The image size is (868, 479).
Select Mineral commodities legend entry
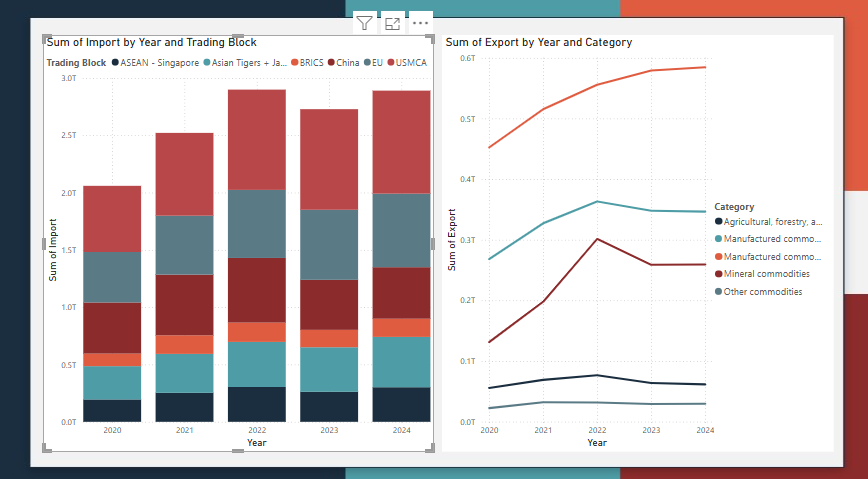(762, 274)
